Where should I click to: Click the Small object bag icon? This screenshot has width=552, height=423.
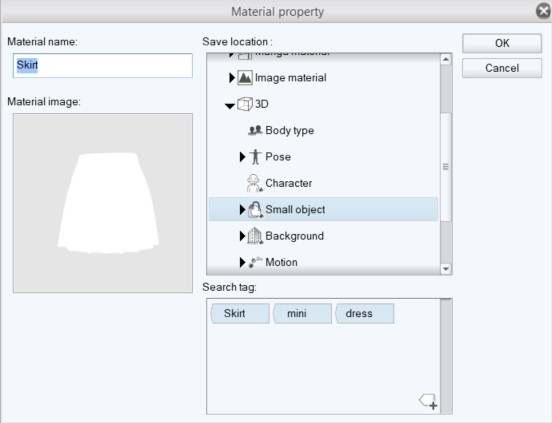coord(255,210)
